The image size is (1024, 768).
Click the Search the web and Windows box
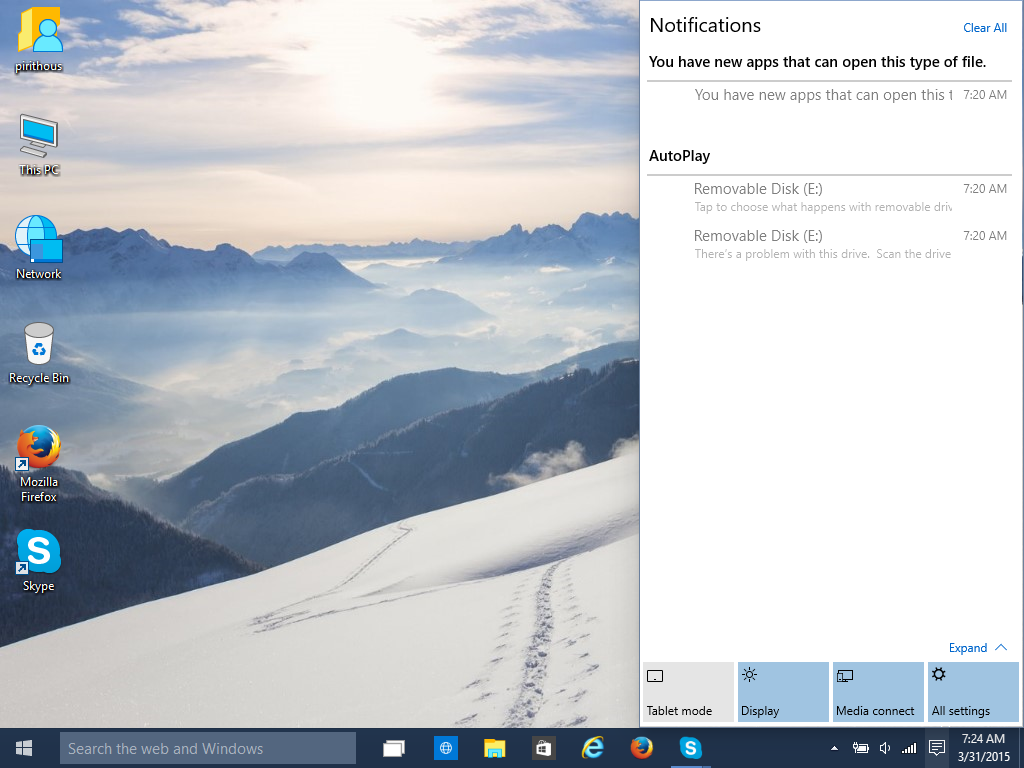(208, 748)
